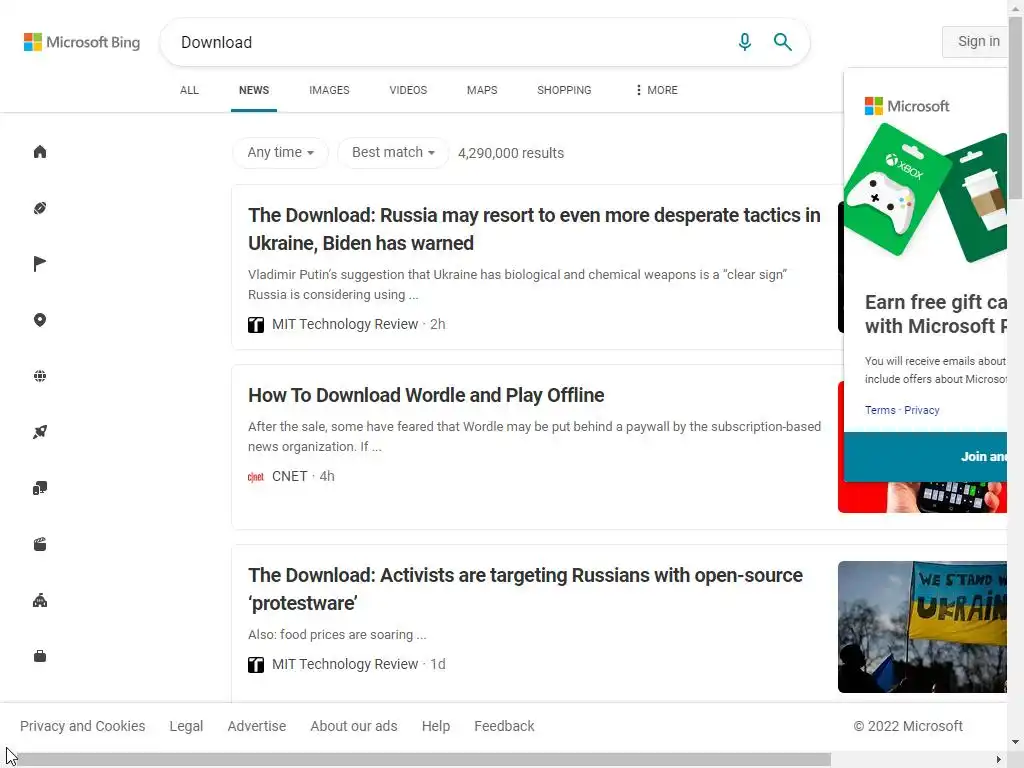The height and width of the screenshot is (768, 1024).
Task: Open the Advertise footer link
Action: click(257, 726)
